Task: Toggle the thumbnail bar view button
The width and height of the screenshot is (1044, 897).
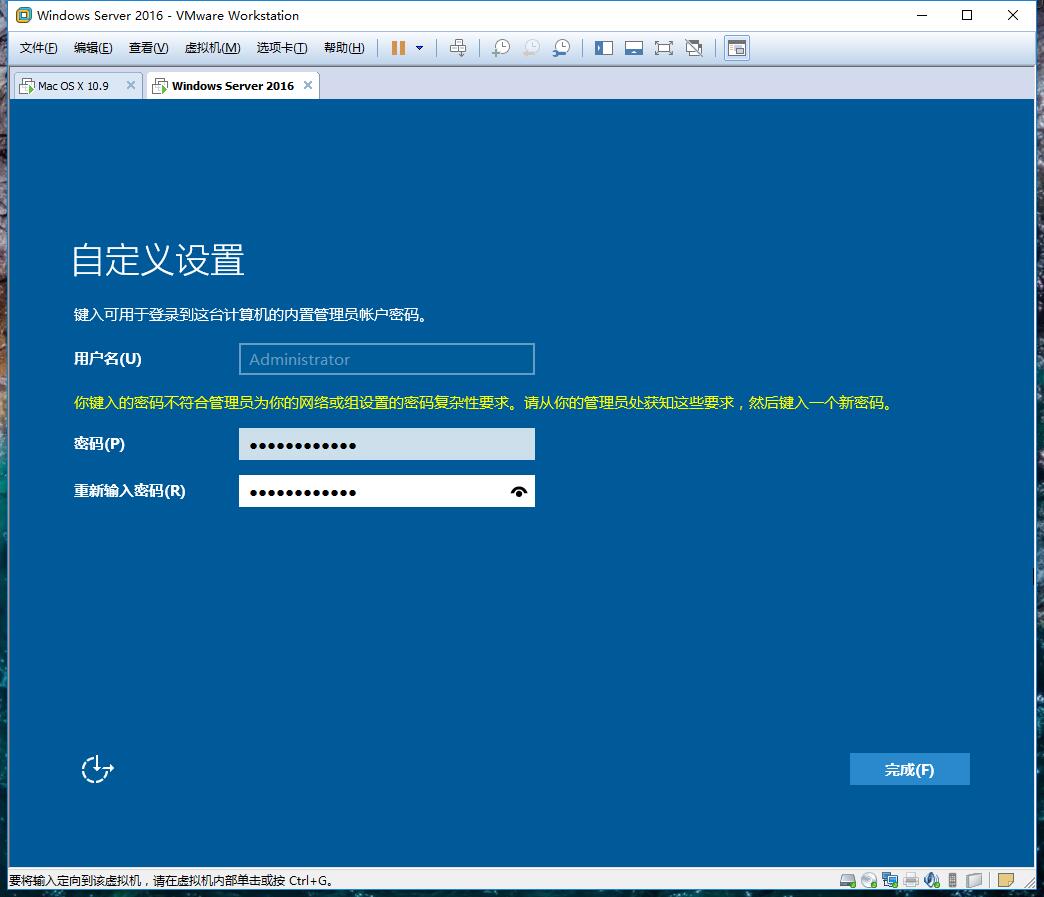Action: (x=633, y=48)
